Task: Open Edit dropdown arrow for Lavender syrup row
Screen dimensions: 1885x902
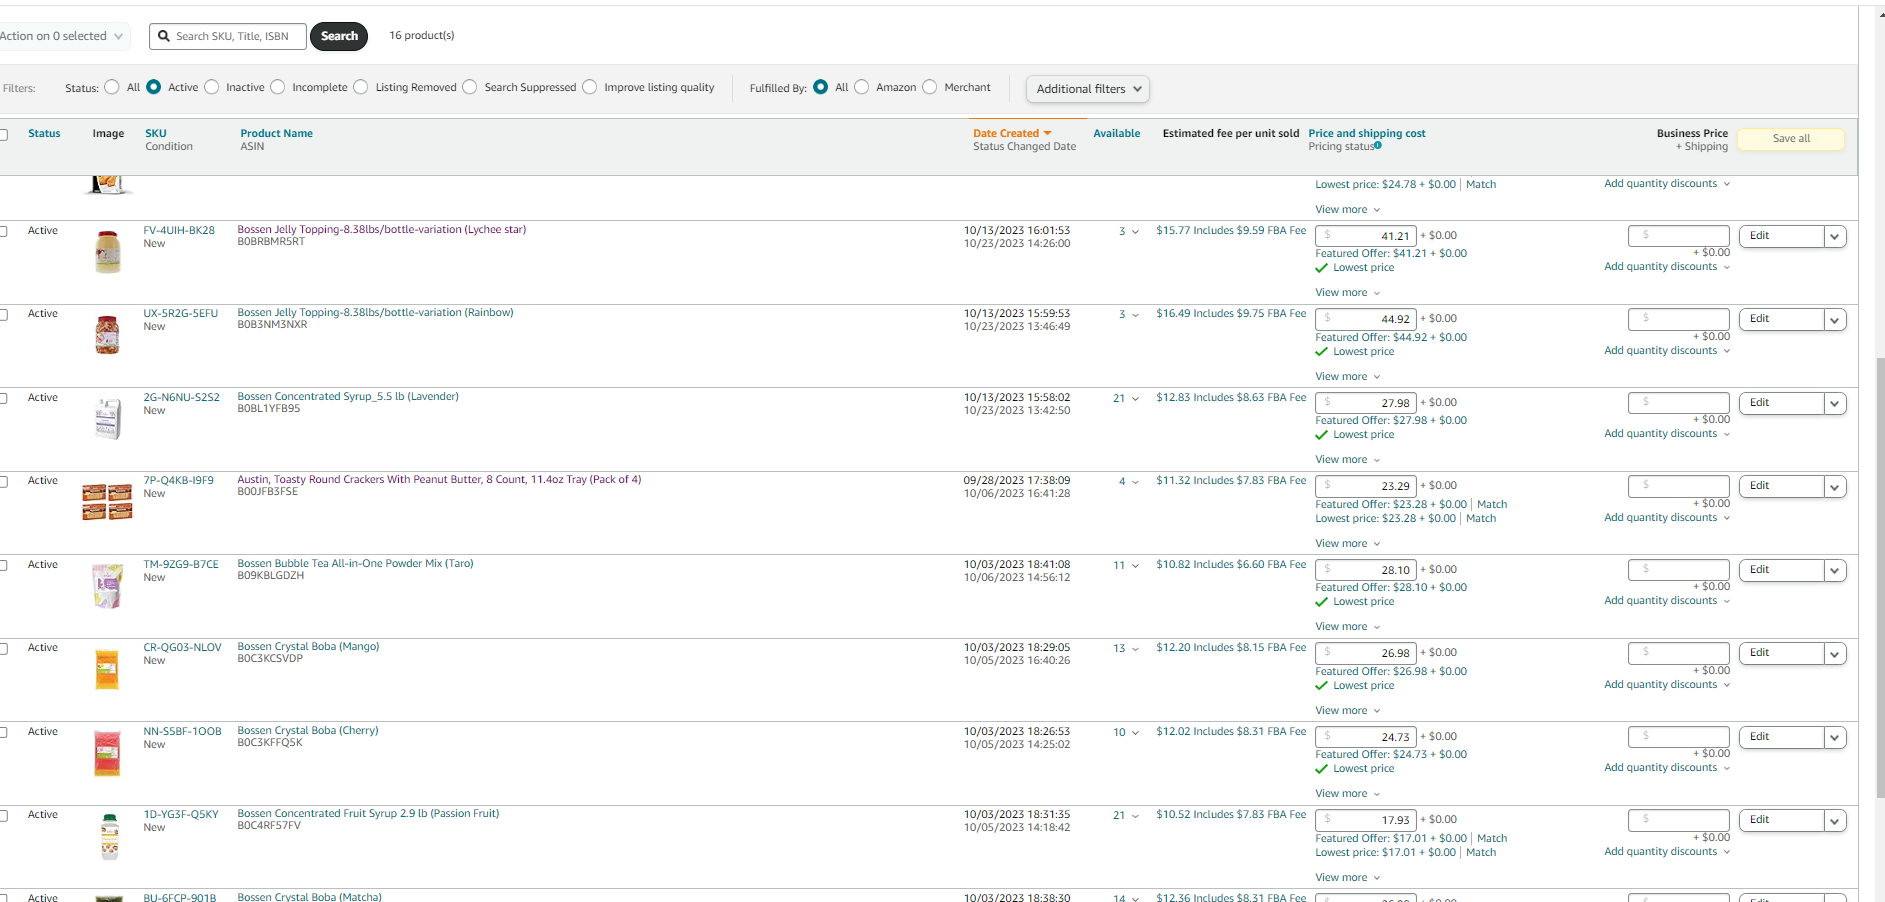Action: tap(1835, 404)
